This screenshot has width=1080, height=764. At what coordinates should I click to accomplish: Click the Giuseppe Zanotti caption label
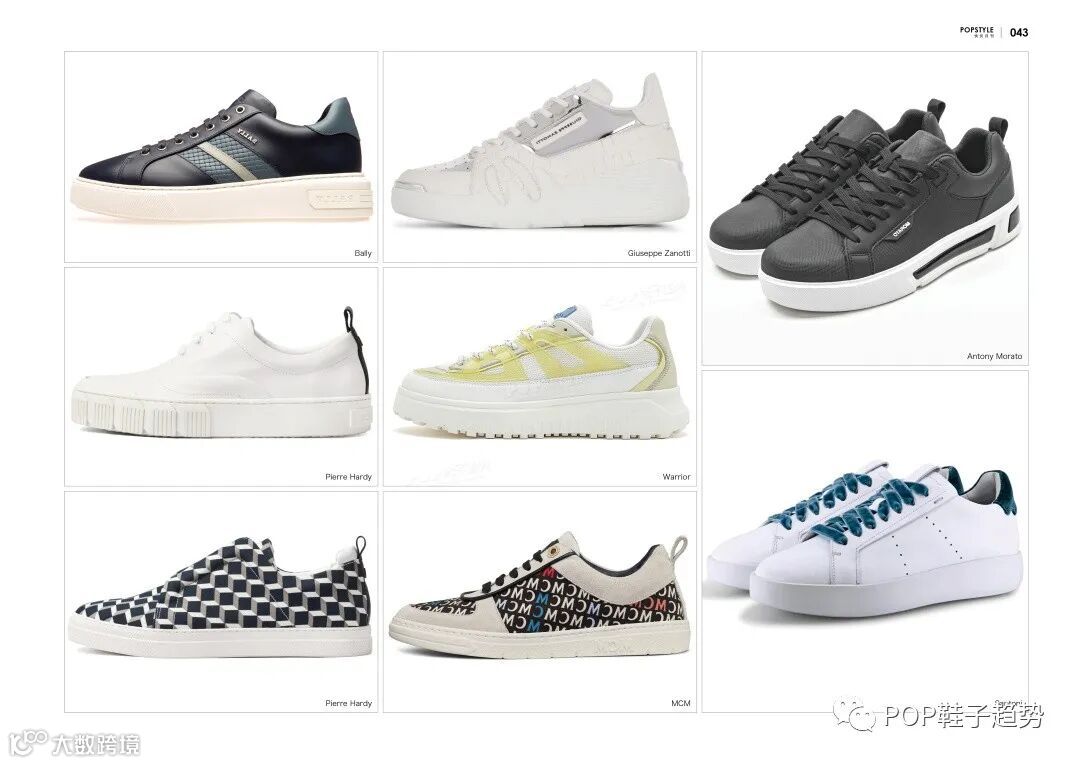pos(658,253)
